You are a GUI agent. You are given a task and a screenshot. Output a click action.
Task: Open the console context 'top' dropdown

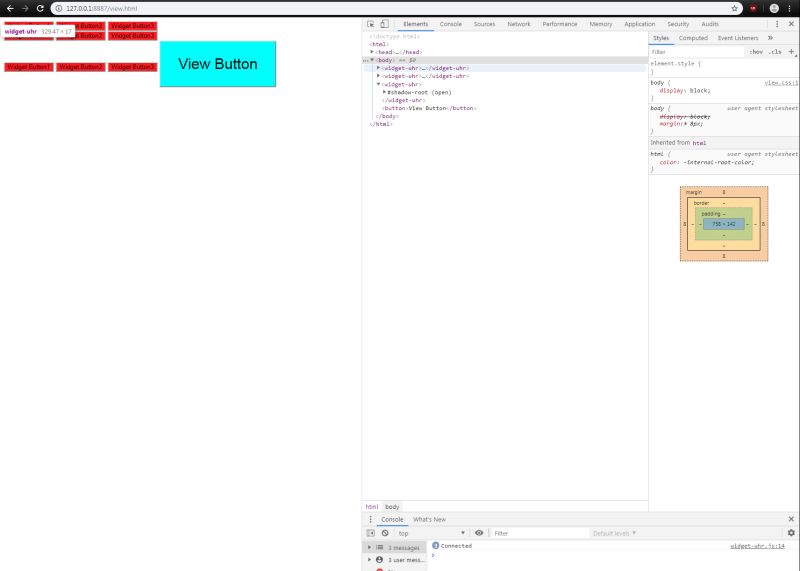(x=431, y=533)
